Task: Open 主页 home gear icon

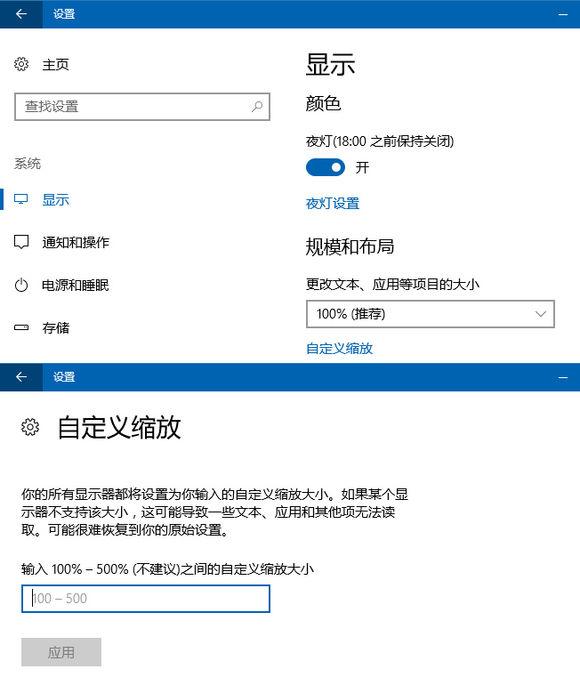Action: pos(21,64)
